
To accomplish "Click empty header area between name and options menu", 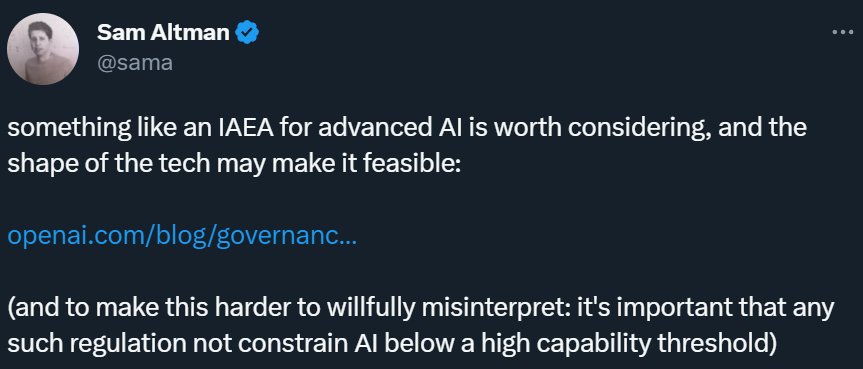I will click(x=545, y=33).
